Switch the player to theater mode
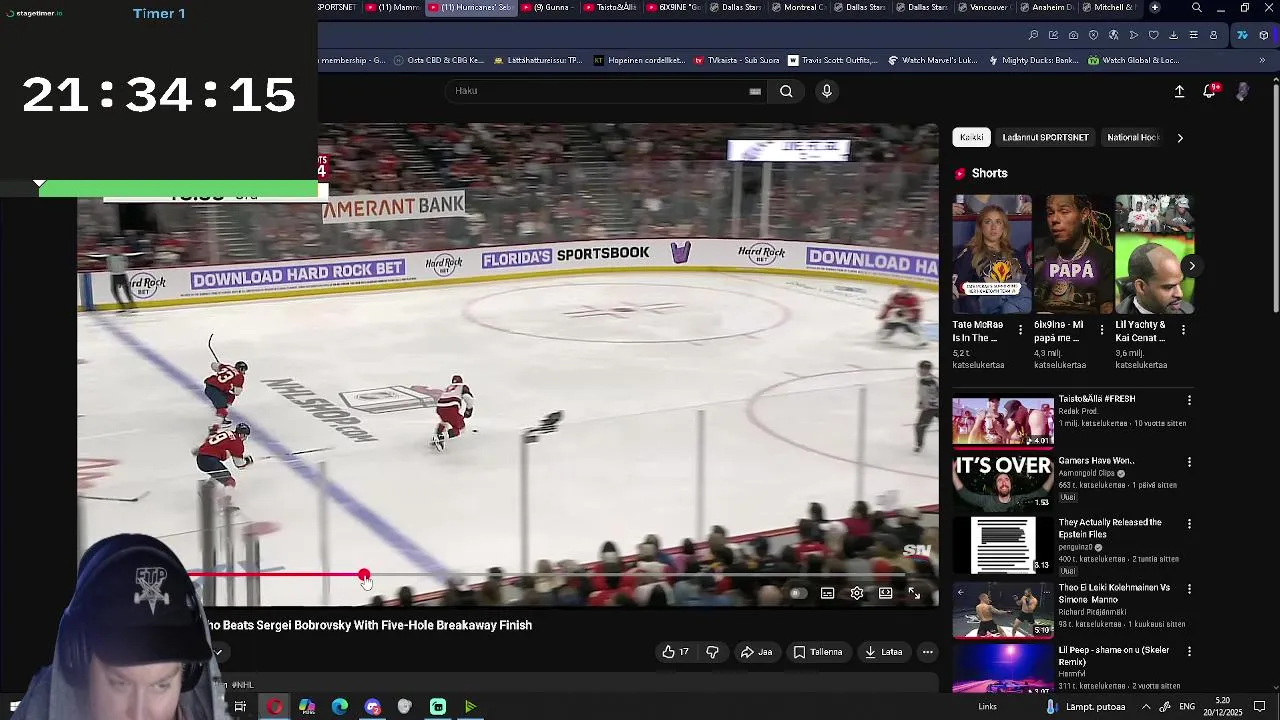Viewport: 1280px width, 720px height. click(885, 593)
